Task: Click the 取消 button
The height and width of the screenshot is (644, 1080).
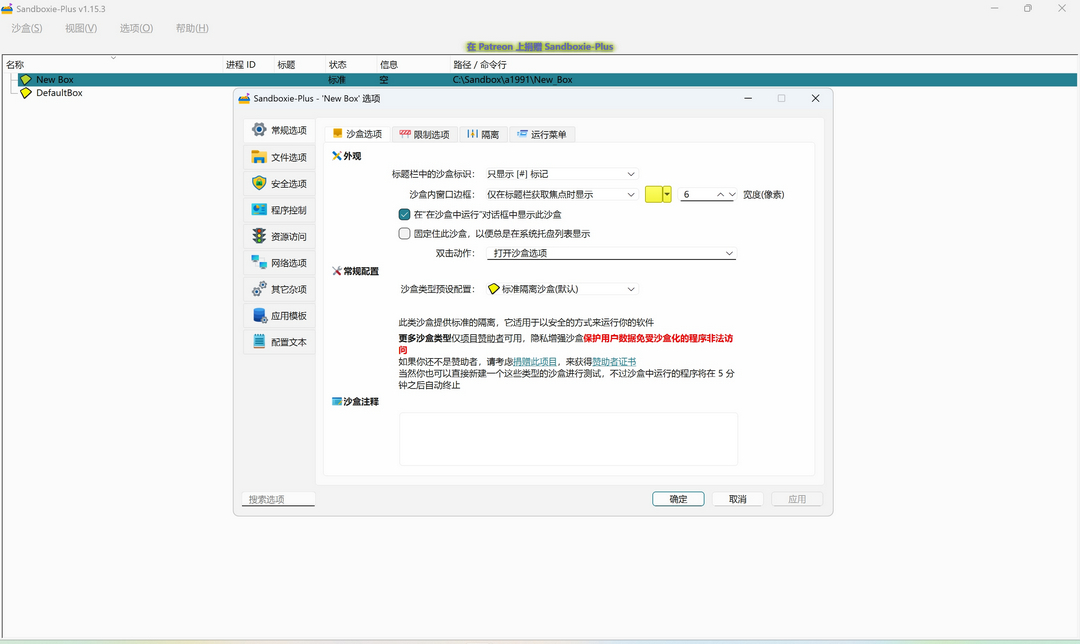Action: pos(738,499)
